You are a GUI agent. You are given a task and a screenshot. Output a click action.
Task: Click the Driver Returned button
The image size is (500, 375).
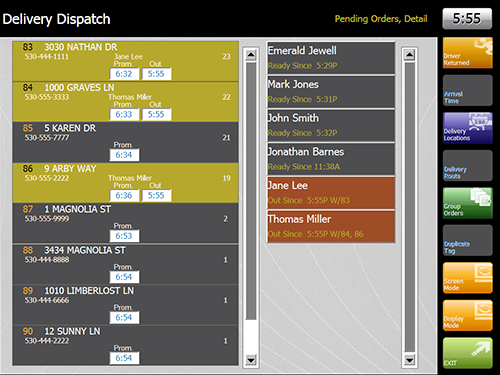[467, 53]
